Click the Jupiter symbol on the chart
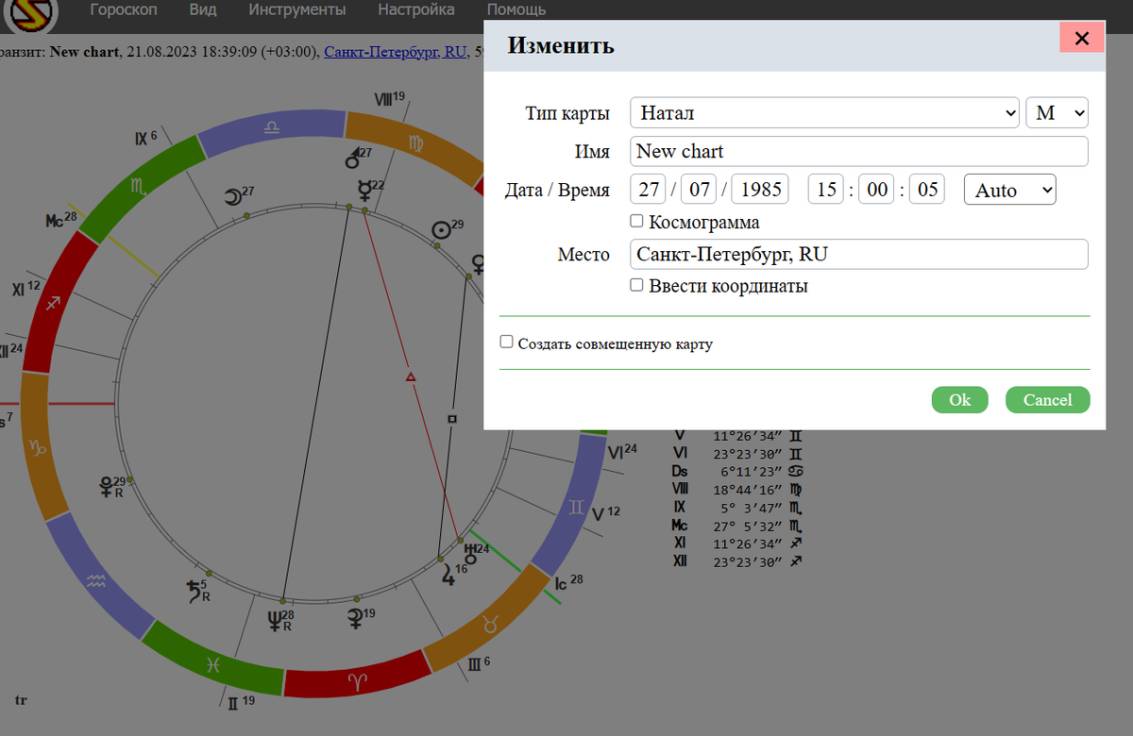 coord(448,576)
